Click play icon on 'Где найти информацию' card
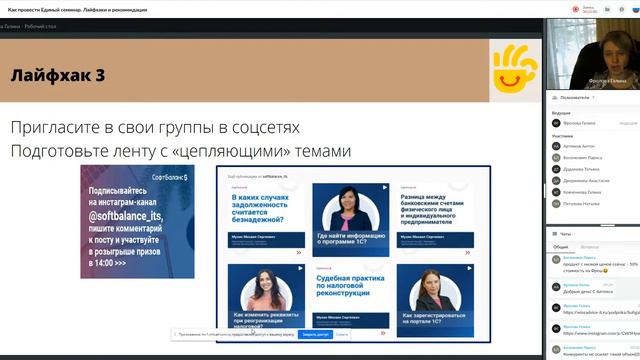The image size is (640, 360). [384, 187]
